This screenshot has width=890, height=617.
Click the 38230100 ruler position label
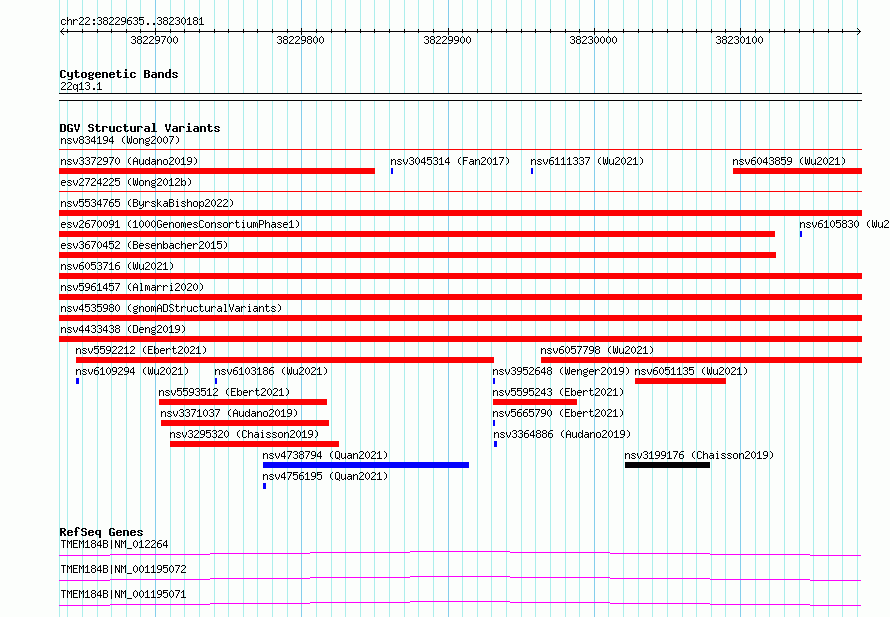(739, 40)
